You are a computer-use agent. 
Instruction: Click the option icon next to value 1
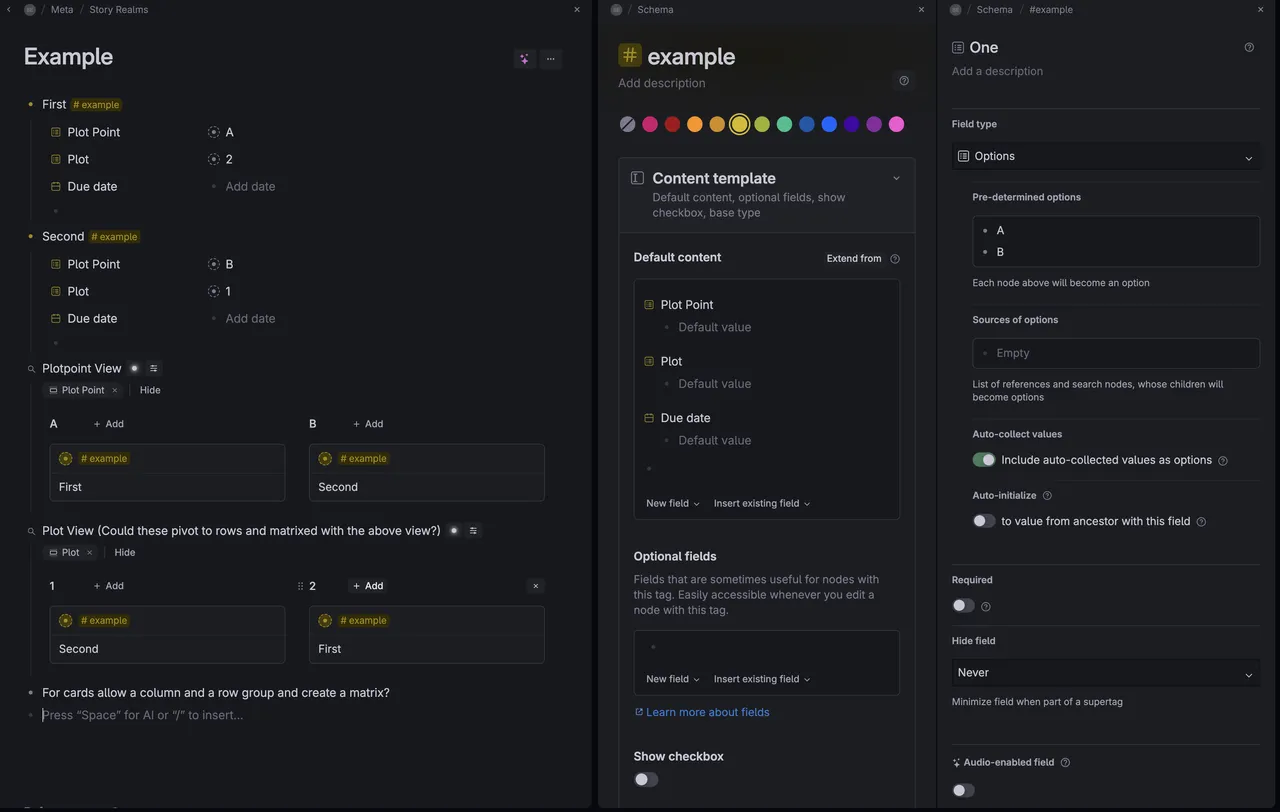point(213,291)
